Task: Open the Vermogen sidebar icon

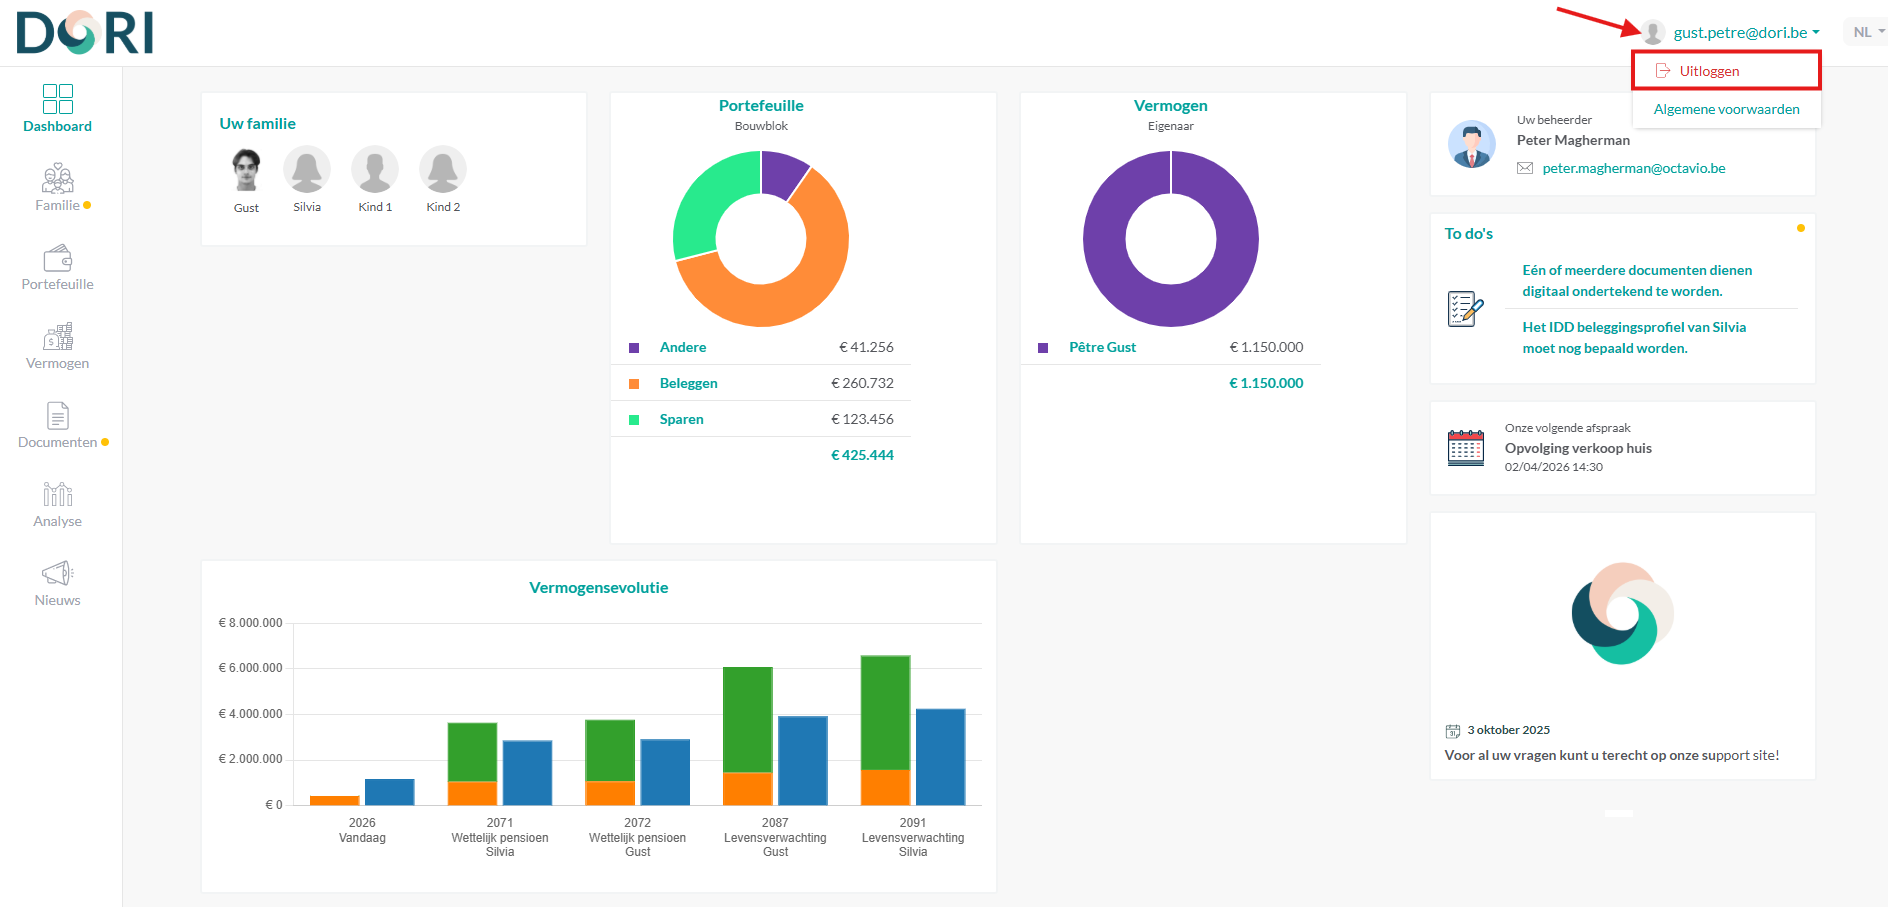Action: tap(58, 336)
